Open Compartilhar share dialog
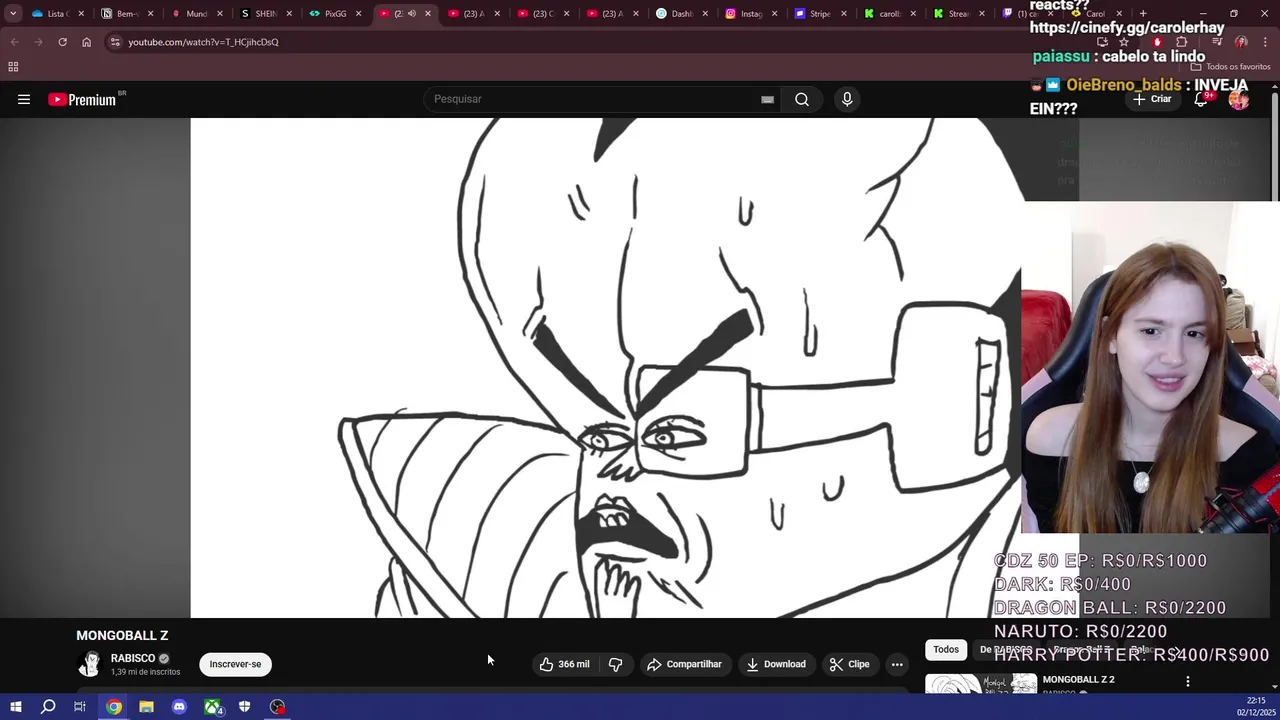This screenshot has width=1280, height=720. 684,664
